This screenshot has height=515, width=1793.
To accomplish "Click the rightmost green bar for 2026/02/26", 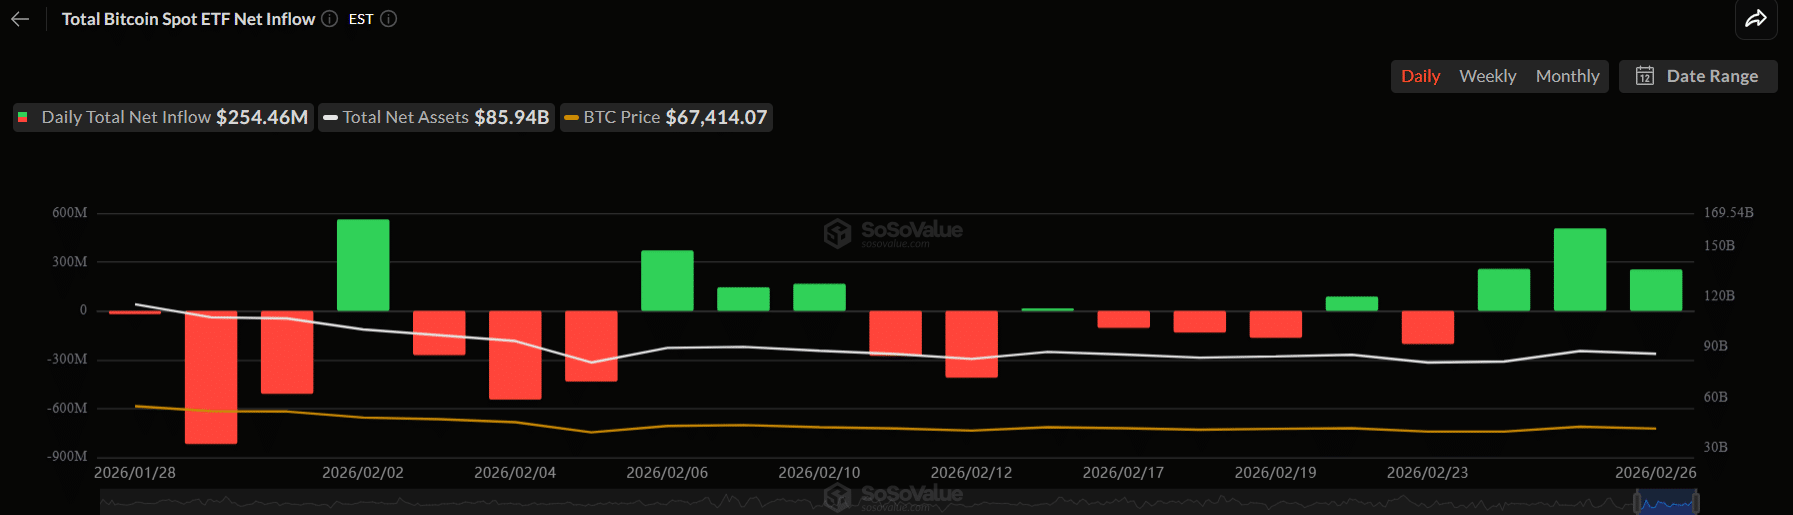I will (x=1656, y=290).
